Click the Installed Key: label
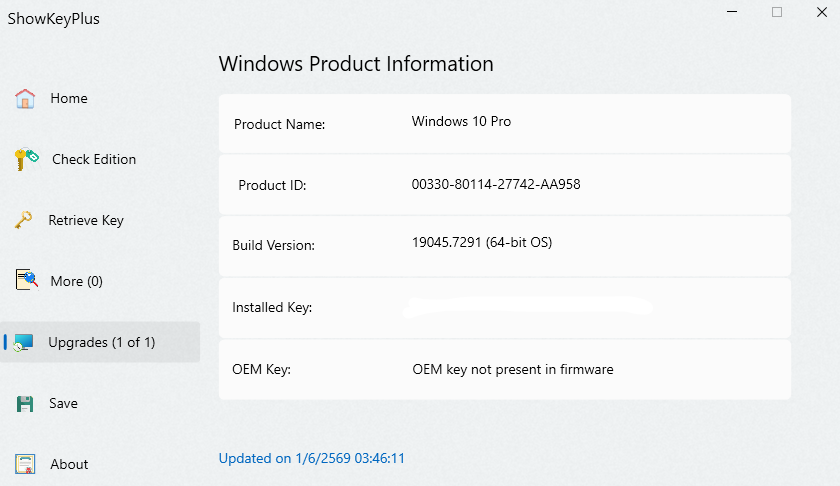The width and height of the screenshot is (840, 486). click(272, 307)
